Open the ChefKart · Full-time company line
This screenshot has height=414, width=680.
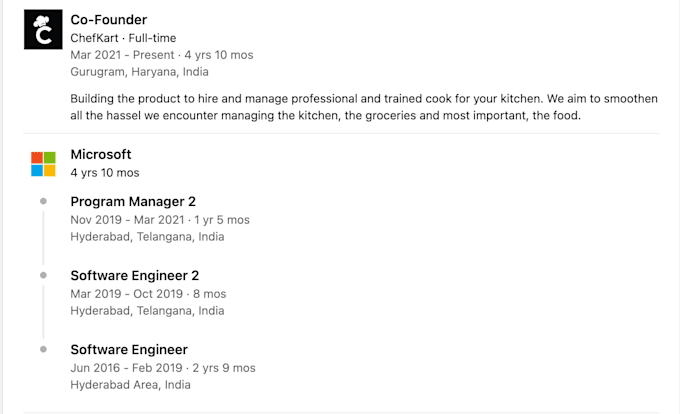pos(123,38)
